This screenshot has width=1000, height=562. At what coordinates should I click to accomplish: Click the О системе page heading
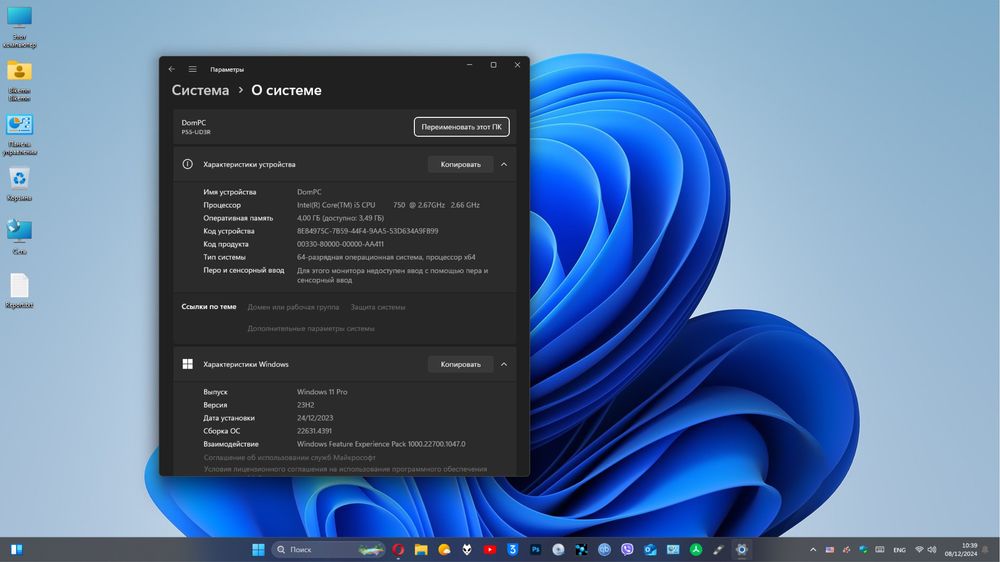[286, 90]
